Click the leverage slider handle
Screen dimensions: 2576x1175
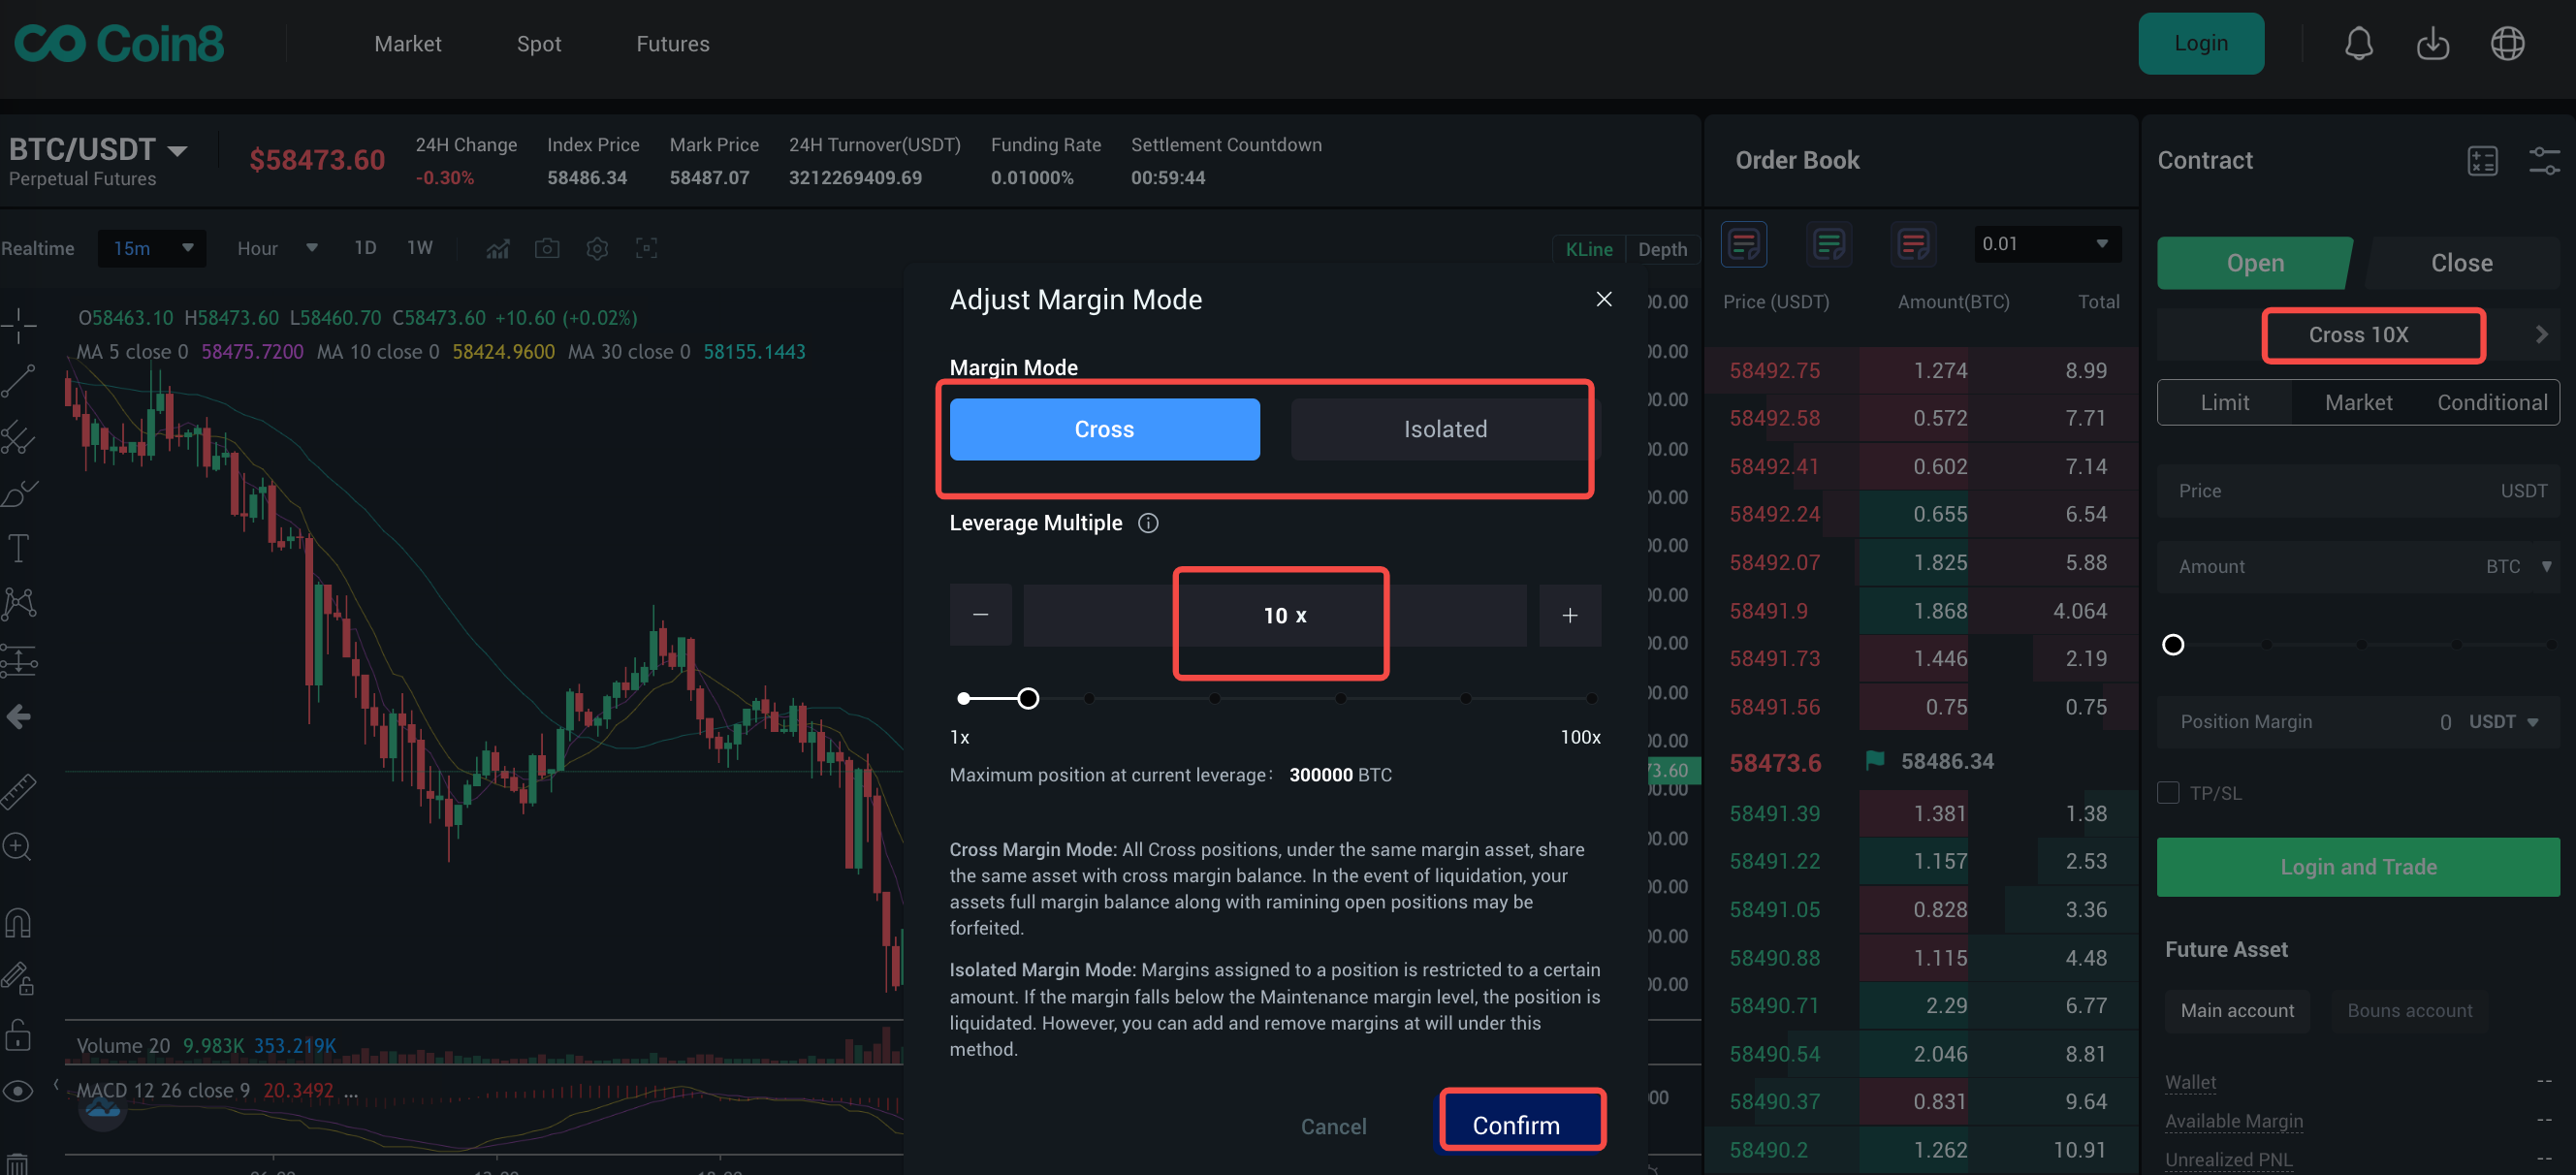1028,698
